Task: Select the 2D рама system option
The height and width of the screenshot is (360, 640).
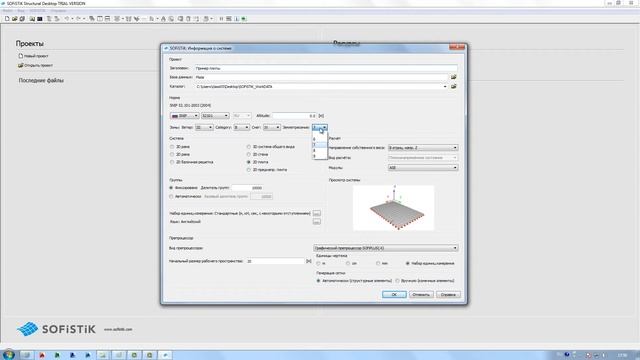Action: click(x=172, y=154)
